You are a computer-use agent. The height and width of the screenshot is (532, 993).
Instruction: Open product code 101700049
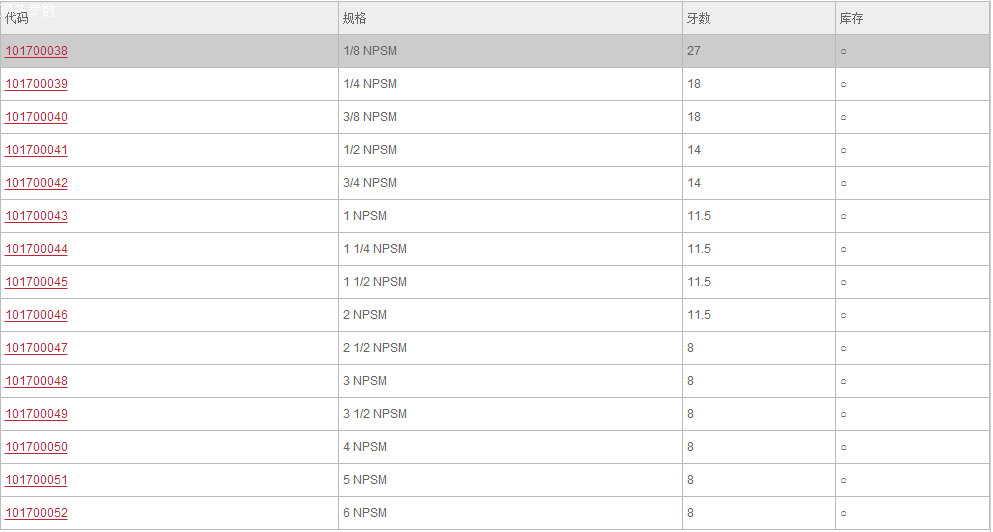coord(37,414)
